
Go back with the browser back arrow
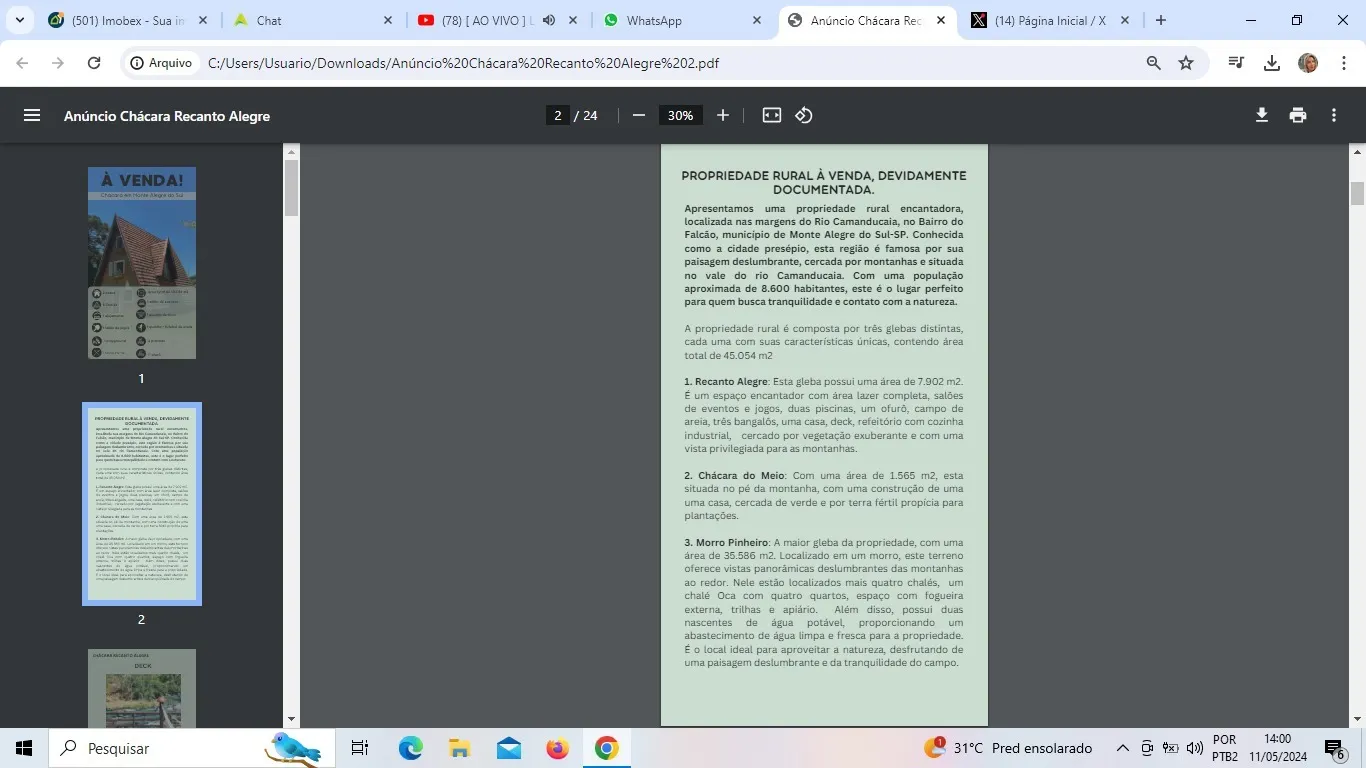[22, 63]
